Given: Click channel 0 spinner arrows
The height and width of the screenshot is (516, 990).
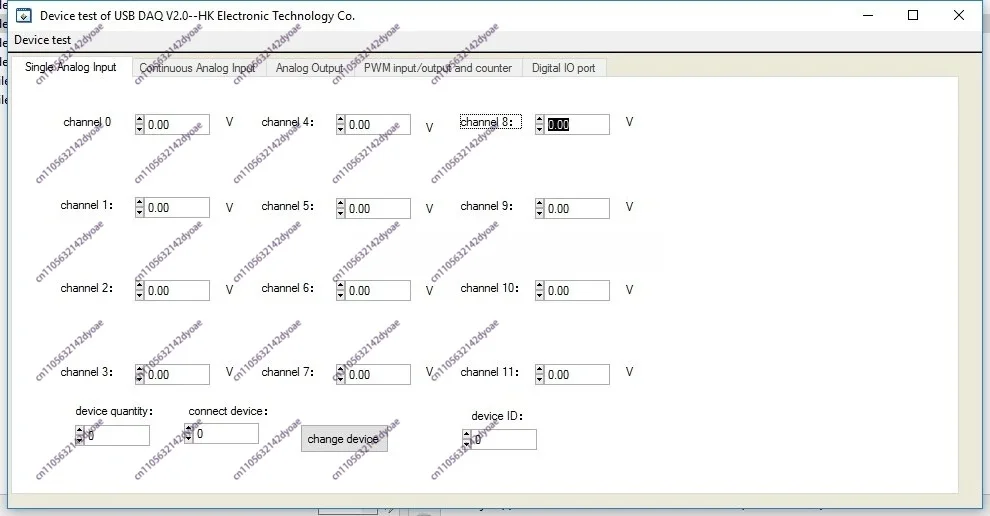Looking at the screenshot, I should pyautogui.click(x=140, y=124).
